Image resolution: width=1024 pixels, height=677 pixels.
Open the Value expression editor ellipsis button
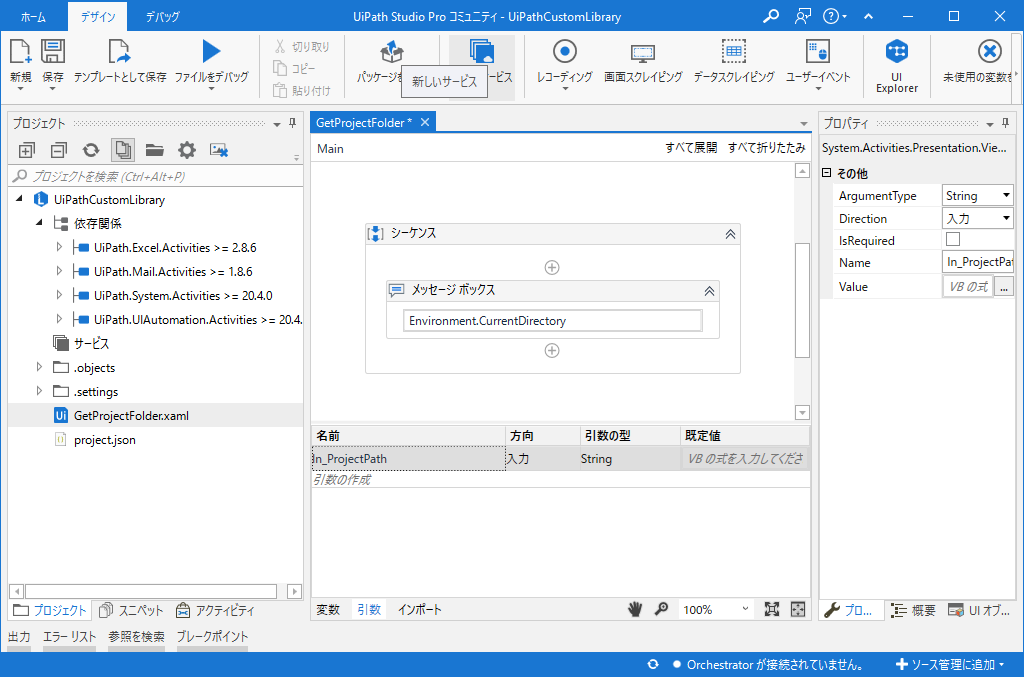point(1004,287)
